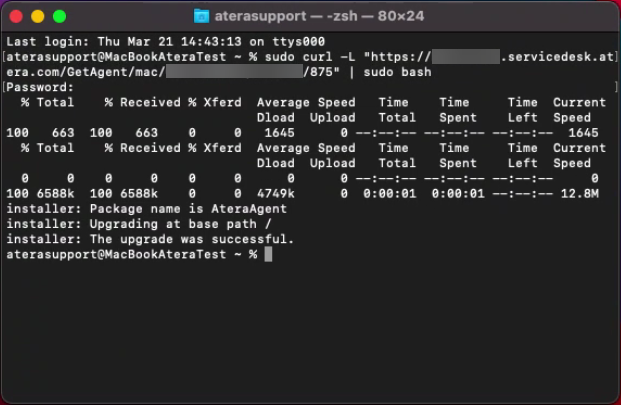Click the window title 'aterasupport — -zsh — 80×24'
This screenshot has width=621, height=405.
319,16
